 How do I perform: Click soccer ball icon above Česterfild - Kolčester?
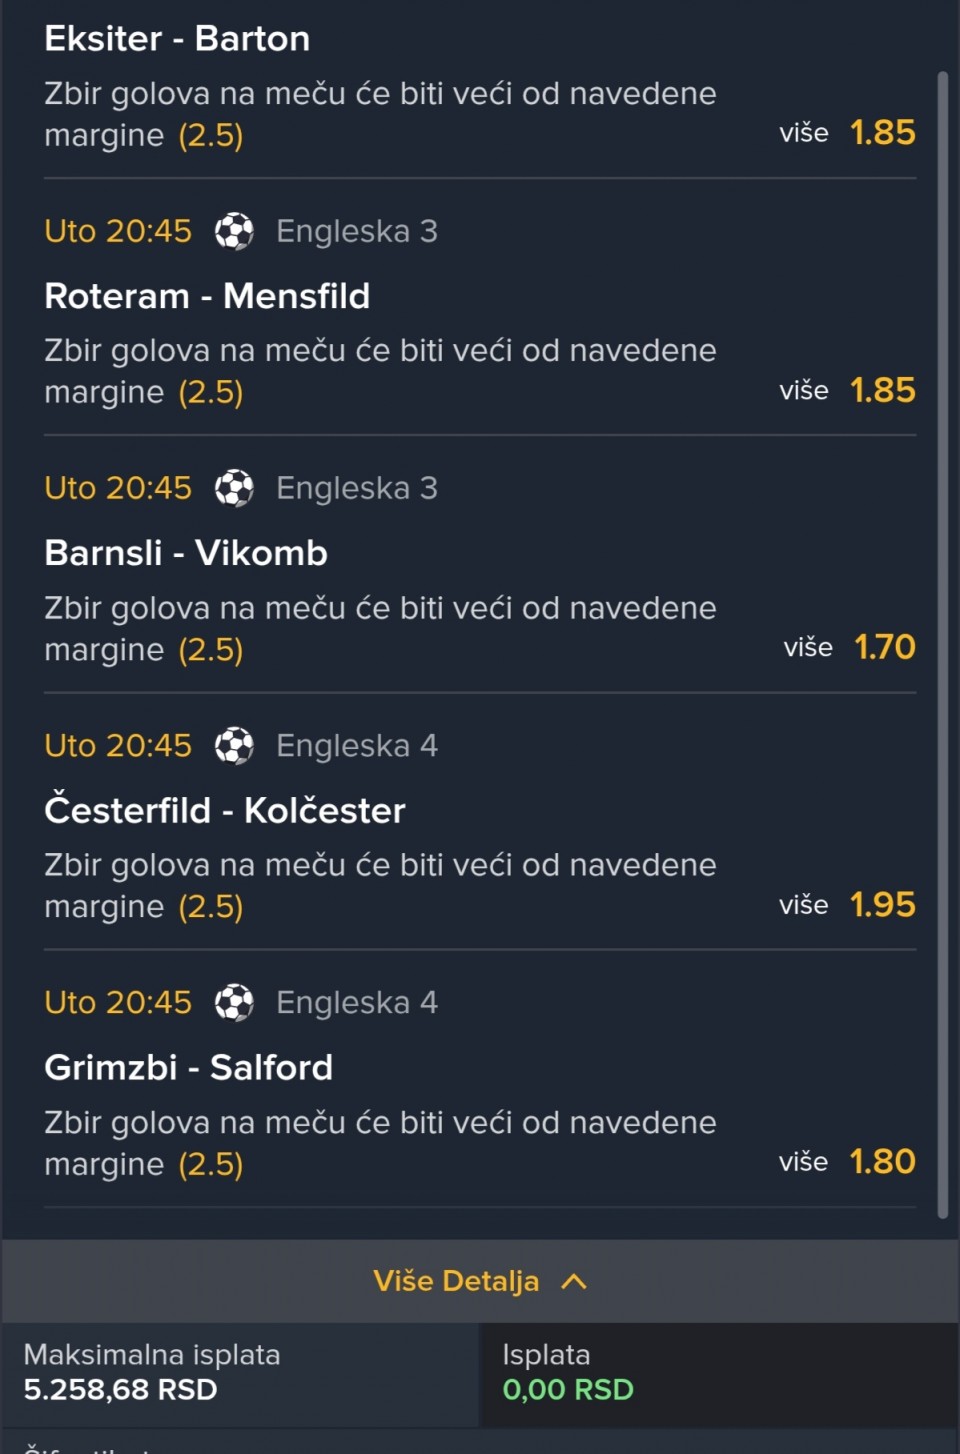234,746
